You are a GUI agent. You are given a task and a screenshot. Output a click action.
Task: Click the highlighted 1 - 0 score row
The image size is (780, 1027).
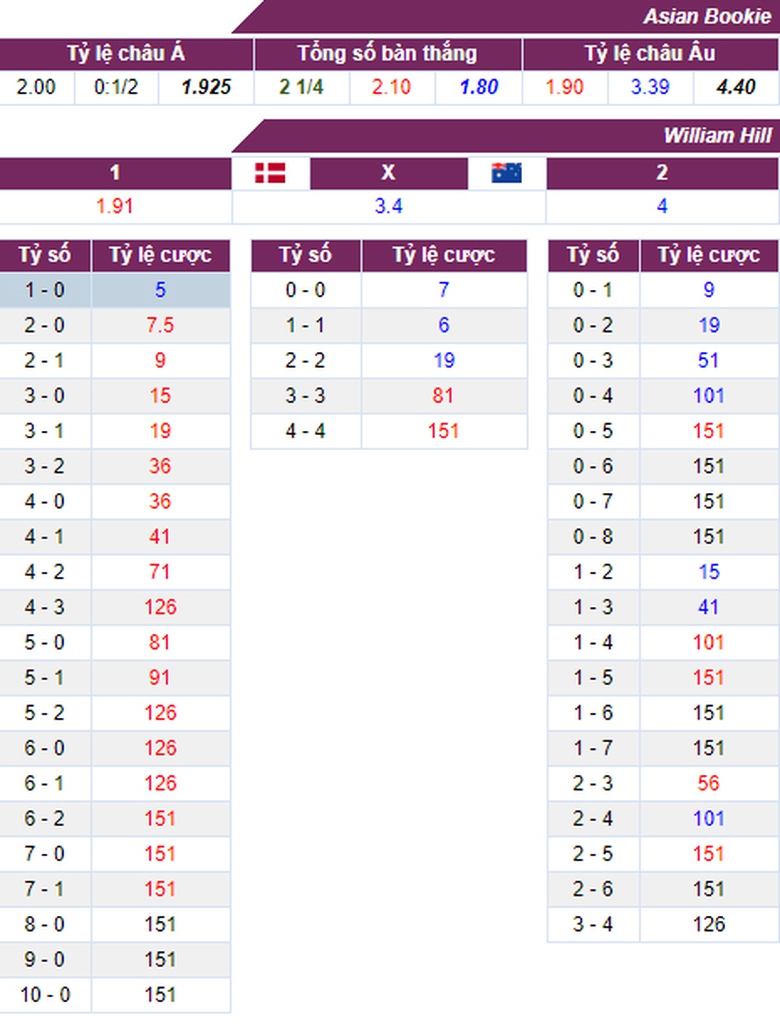pos(44,290)
